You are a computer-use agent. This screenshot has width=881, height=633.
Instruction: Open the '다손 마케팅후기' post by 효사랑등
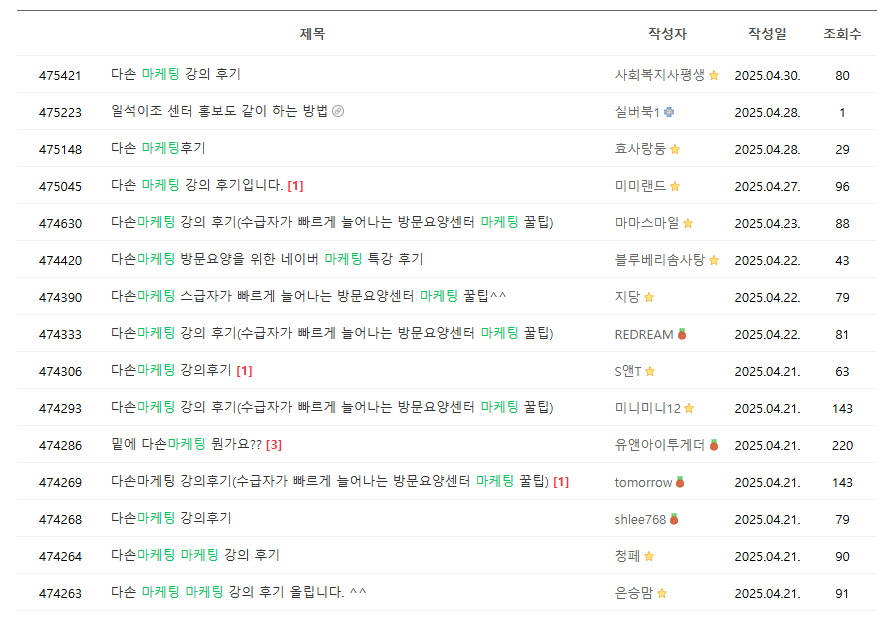click(x=158, y=148)
